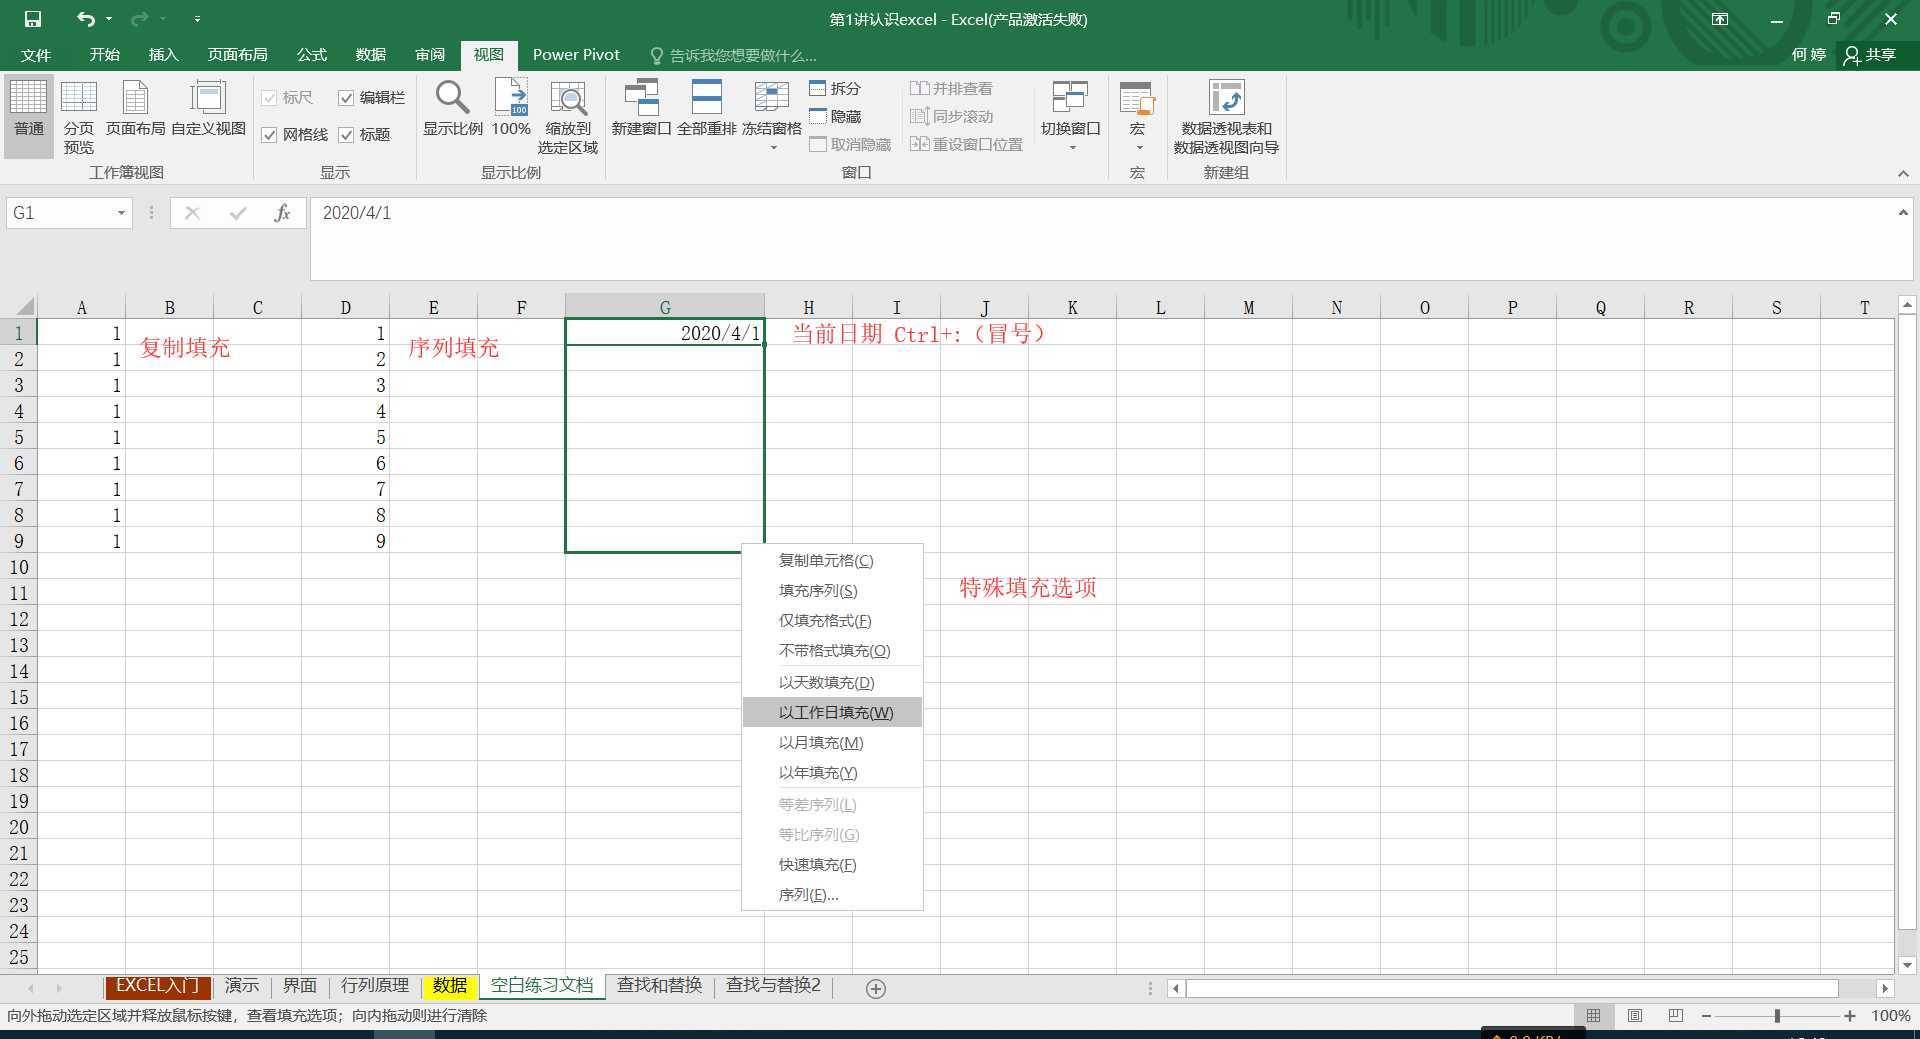Click the zoom in plus button
This screenshot has height=1039, width=1920.
pyautogui.click(x=1850, y=1016)
